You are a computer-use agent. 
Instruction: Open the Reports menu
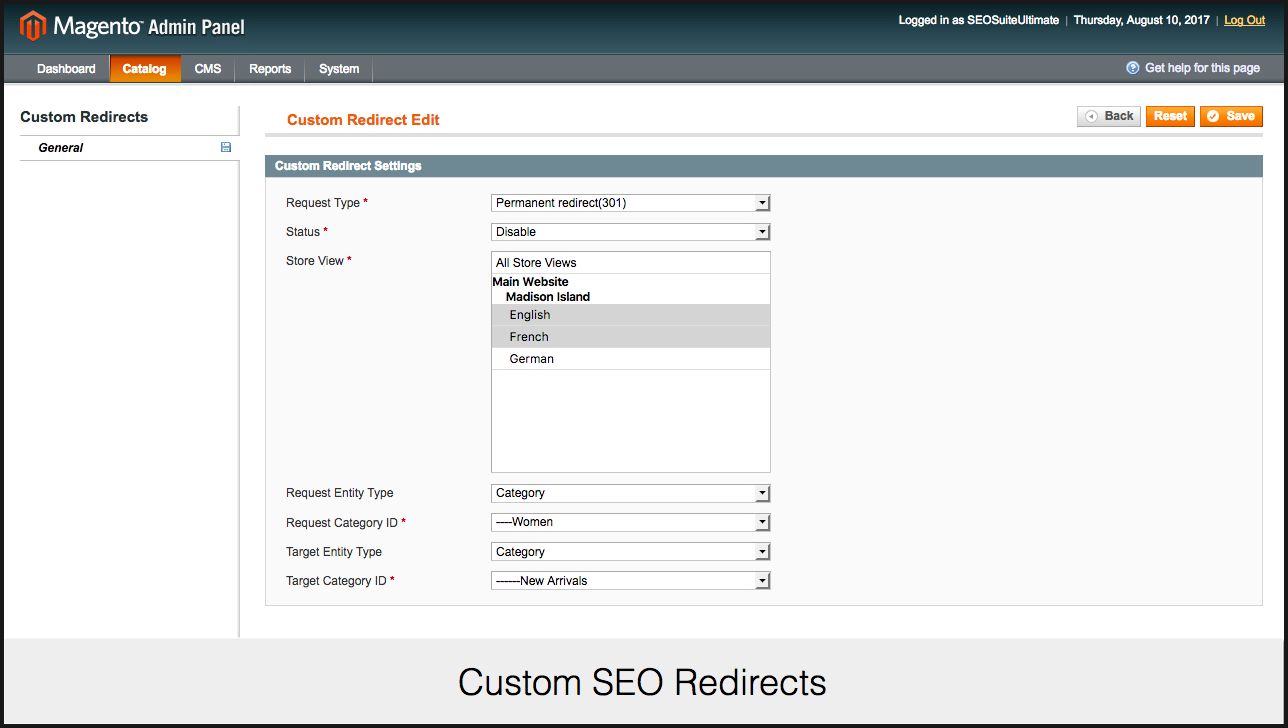pos(270,69)
